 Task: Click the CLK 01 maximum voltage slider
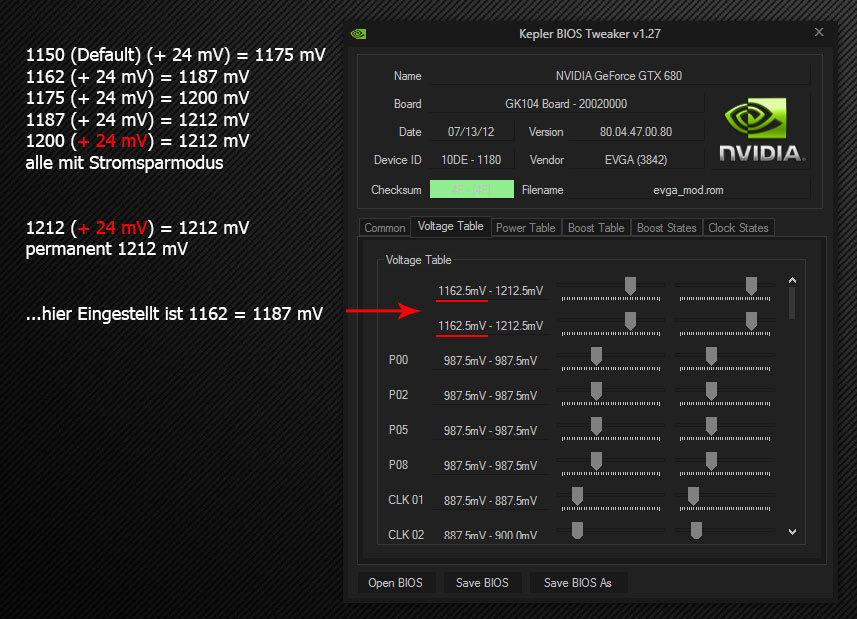click(x=694, y=496)
